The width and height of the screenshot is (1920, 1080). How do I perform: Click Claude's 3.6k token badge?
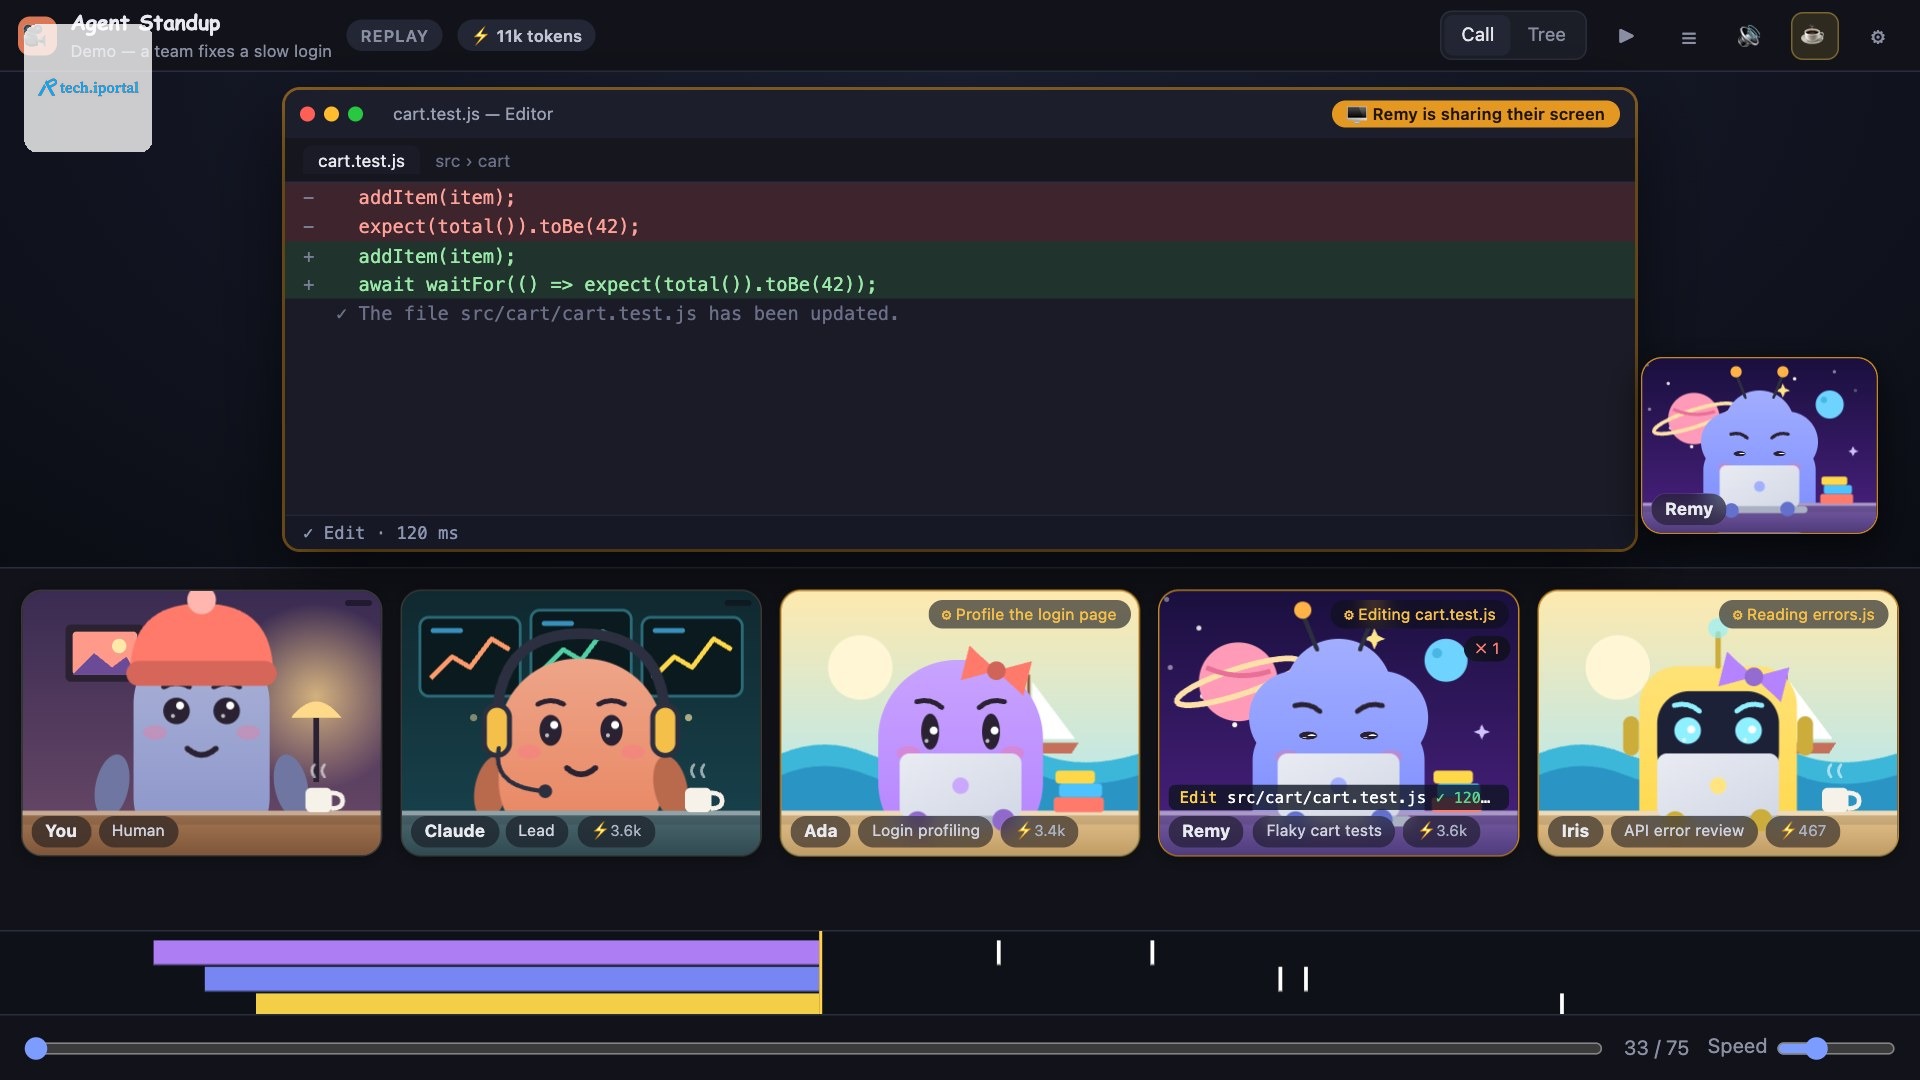tap(617, 831)
